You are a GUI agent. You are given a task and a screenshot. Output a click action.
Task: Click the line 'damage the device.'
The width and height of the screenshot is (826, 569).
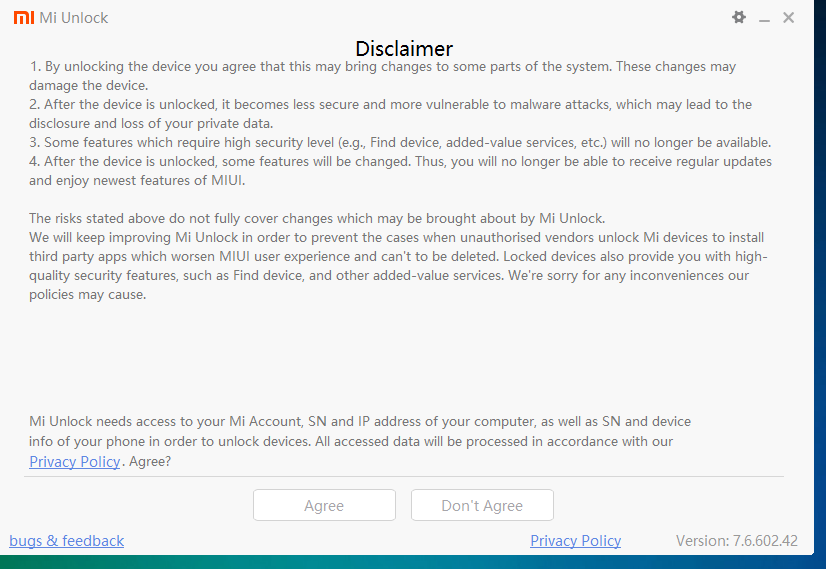(88, 85)
